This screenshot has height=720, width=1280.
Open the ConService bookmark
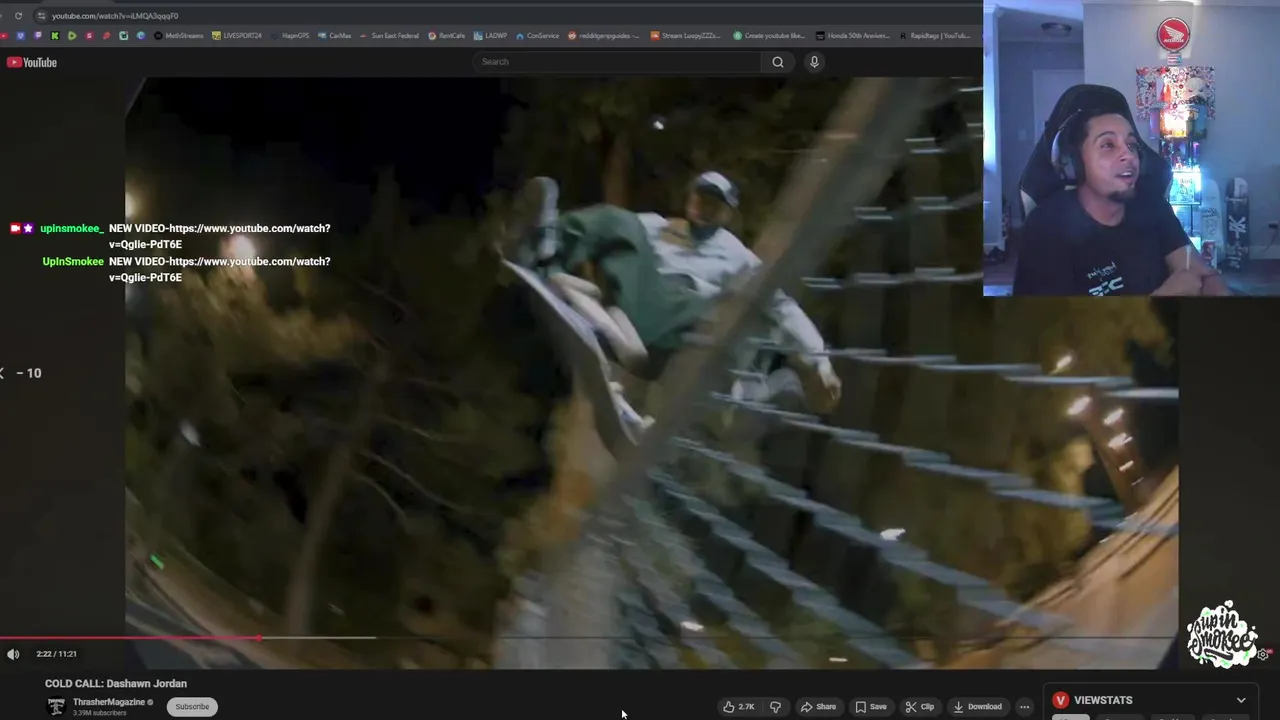point(537,36)
